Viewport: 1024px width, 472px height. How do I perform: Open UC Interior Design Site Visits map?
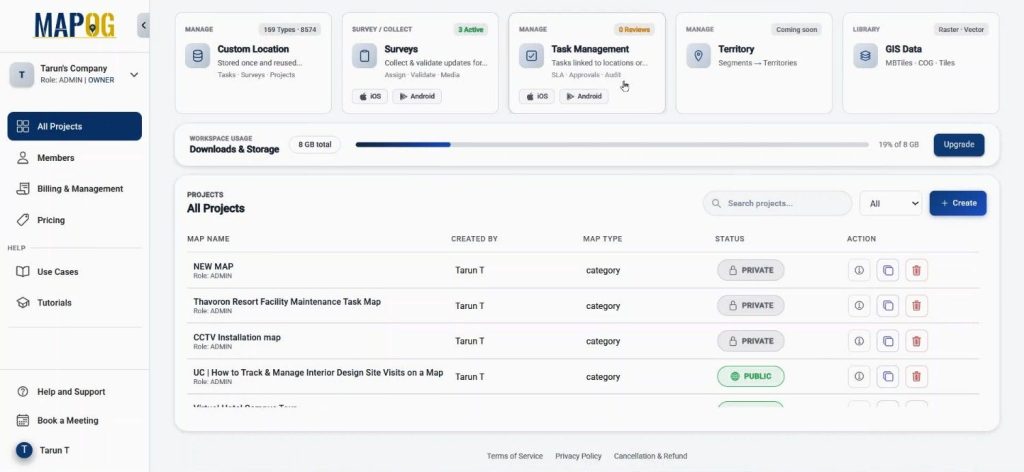coord(318,373)
